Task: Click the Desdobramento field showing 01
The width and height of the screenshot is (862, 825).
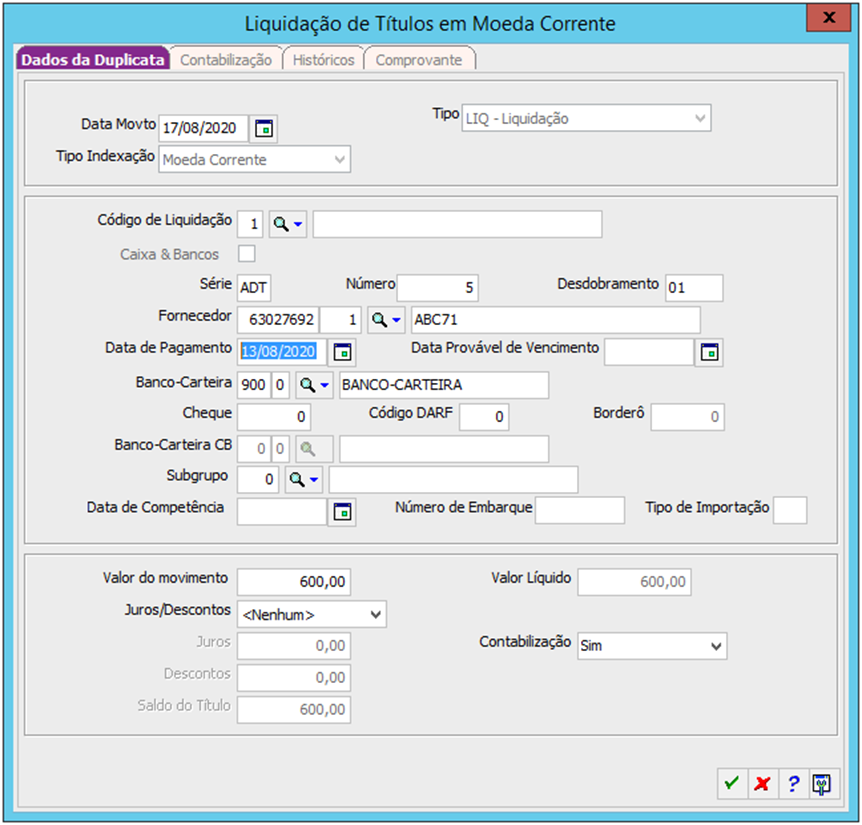Action: coord(694,287)
